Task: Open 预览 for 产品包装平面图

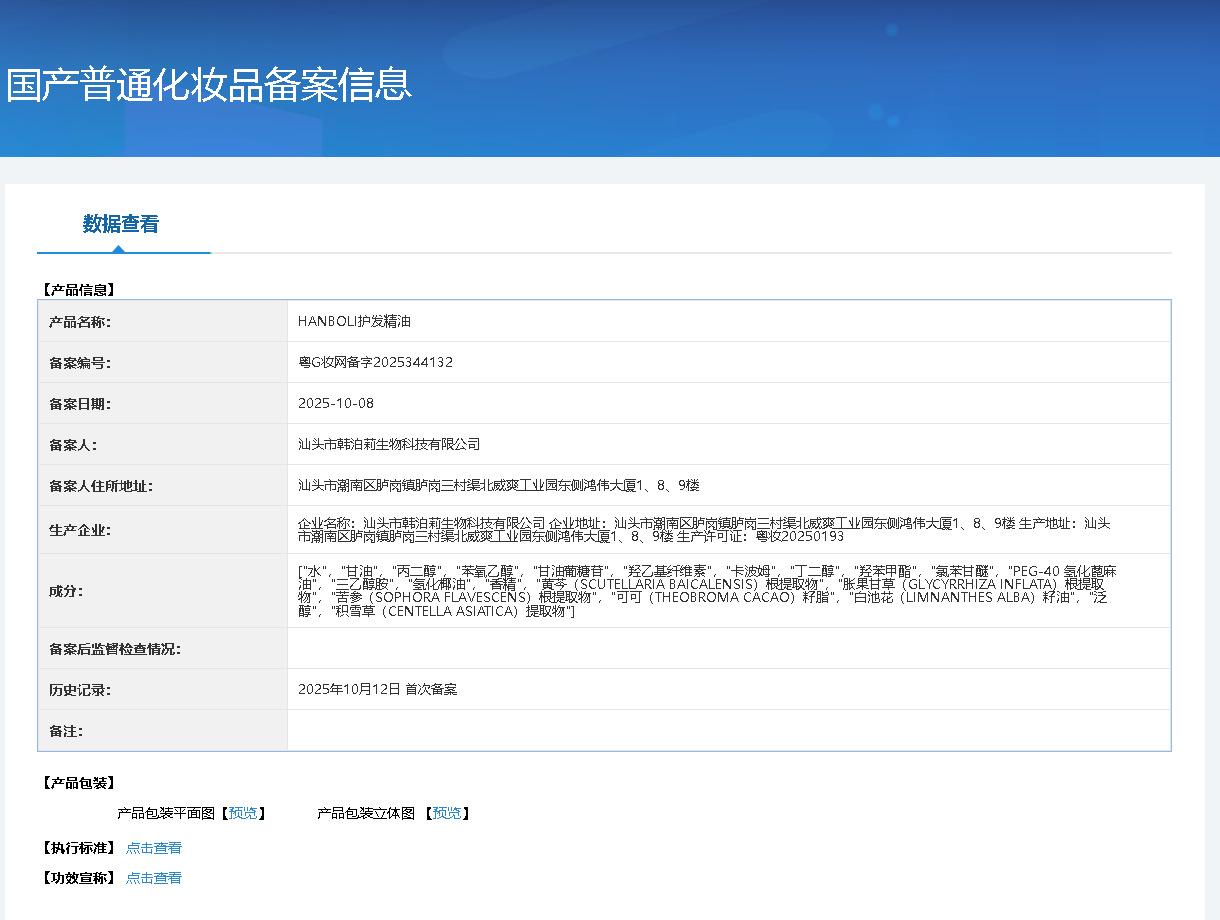Action: point(242,813)
